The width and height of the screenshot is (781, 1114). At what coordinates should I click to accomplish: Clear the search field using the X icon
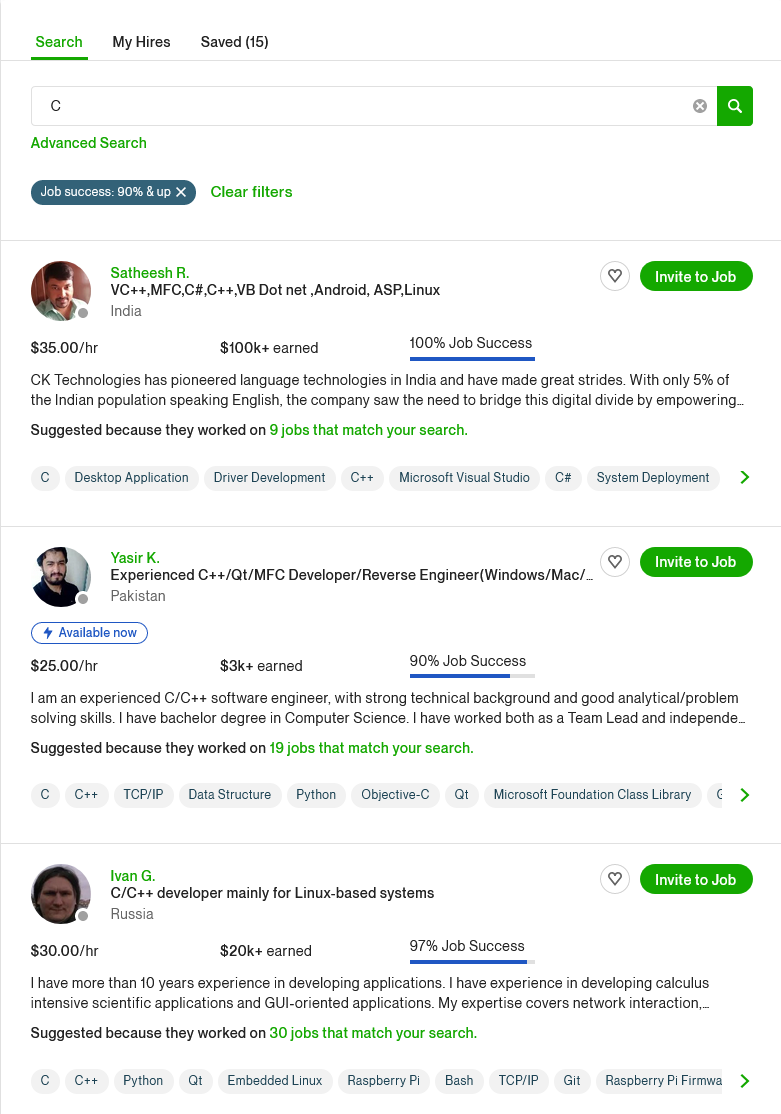pyautogui.click(x=699, y=105)
